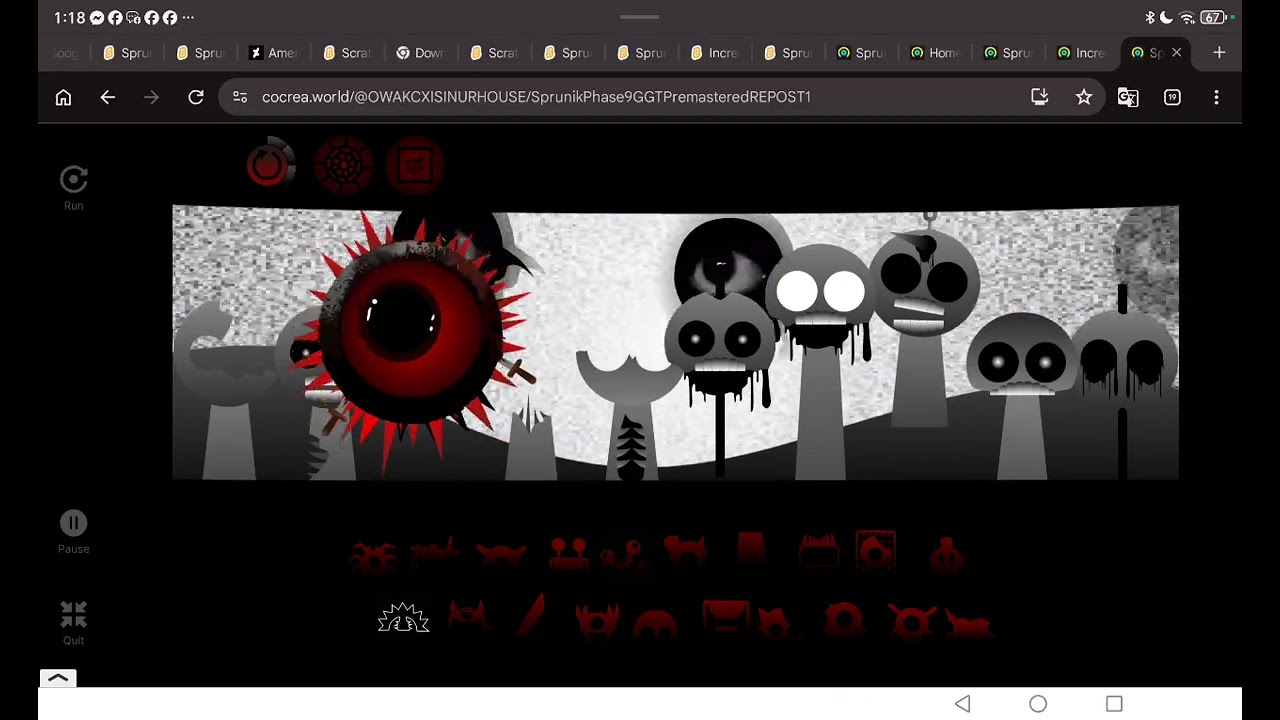Select the dome-shaped character icon
Image resolution: width=1280 pixels, height=720 pixels.
655,624
